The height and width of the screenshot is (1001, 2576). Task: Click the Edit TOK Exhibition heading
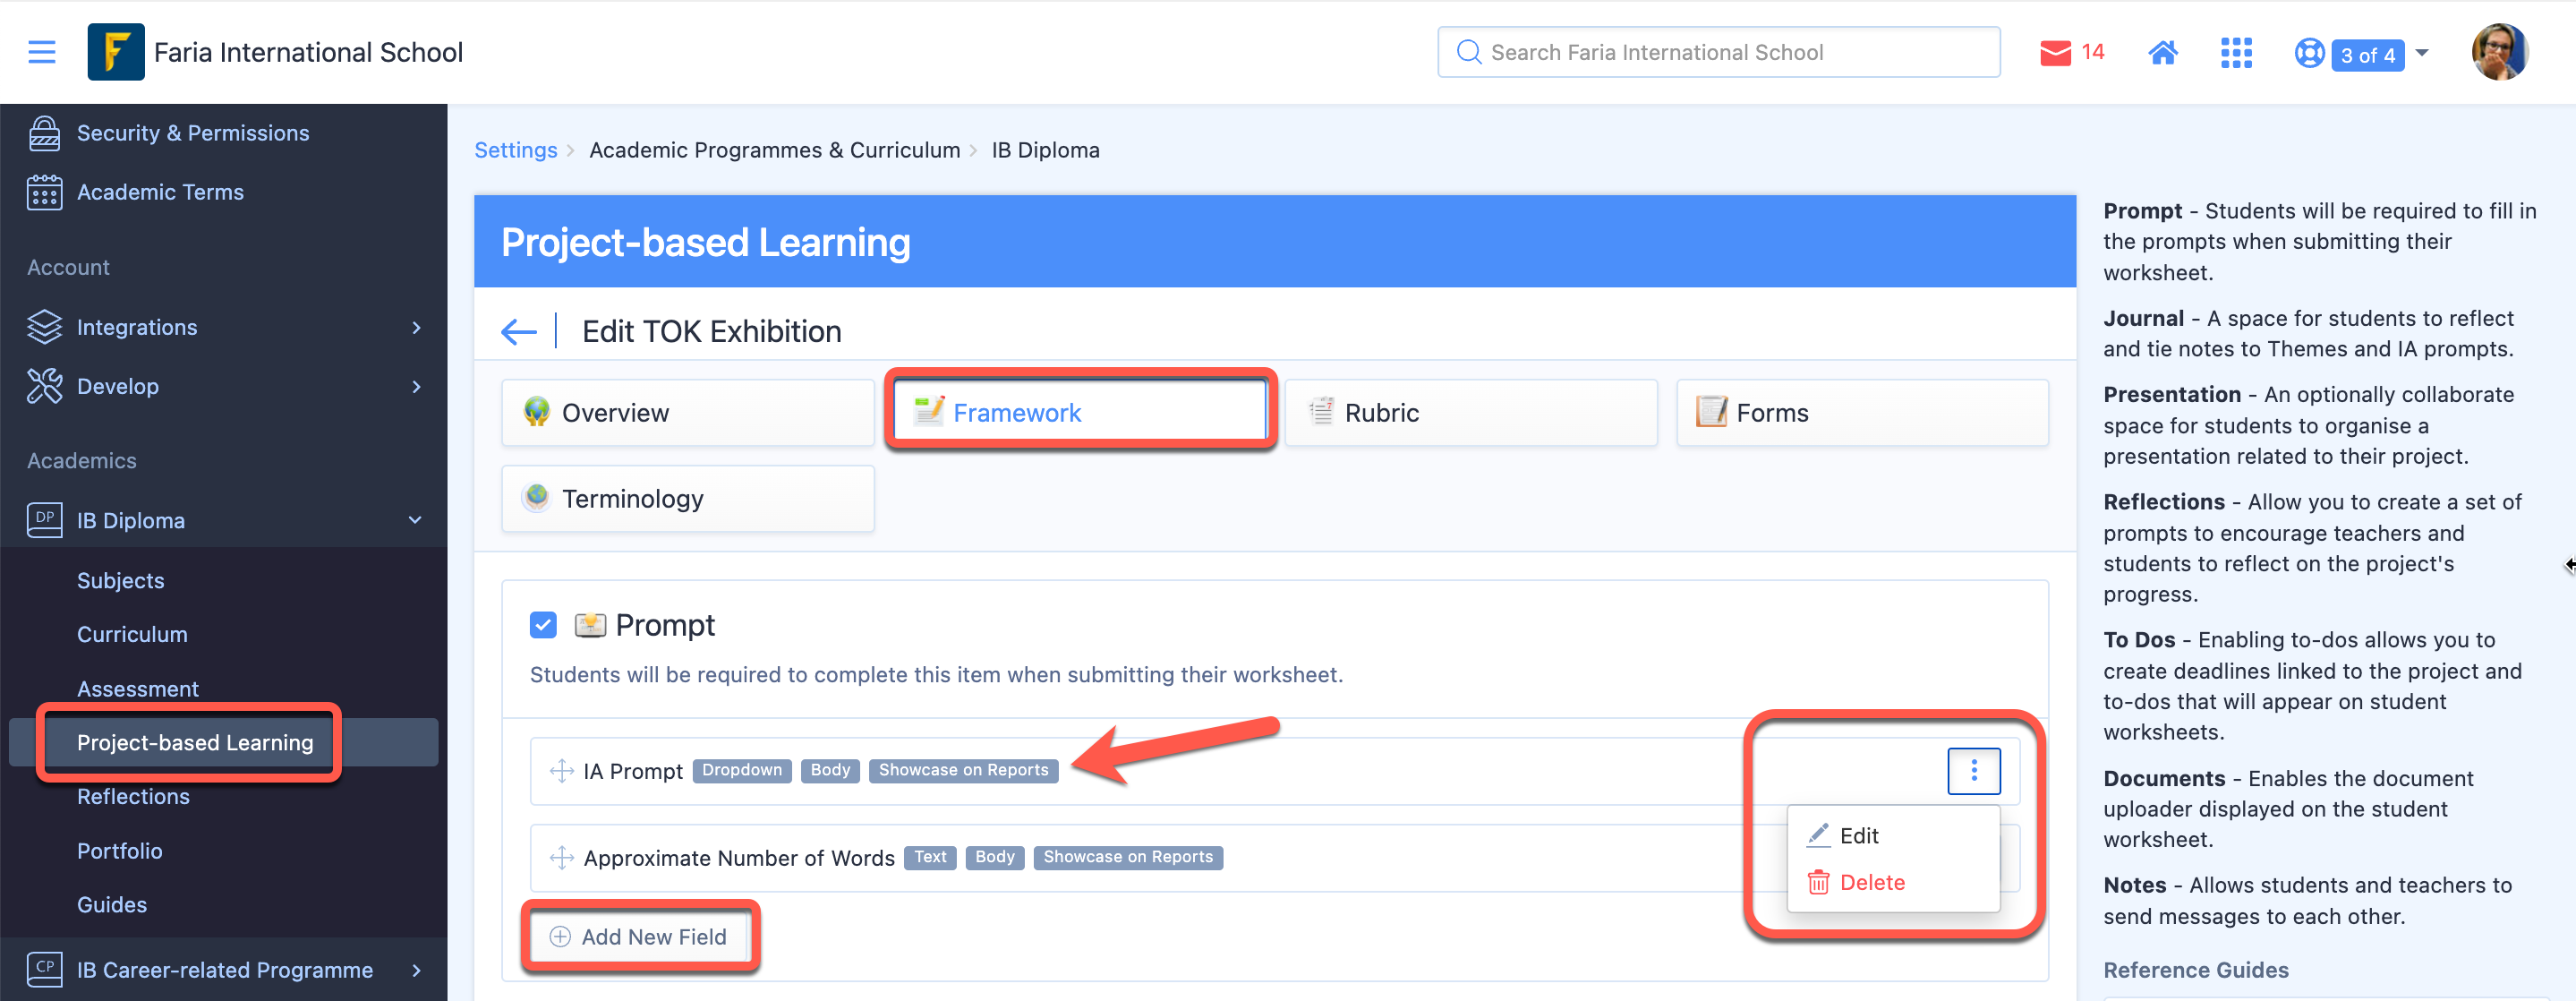click(711, 331)
